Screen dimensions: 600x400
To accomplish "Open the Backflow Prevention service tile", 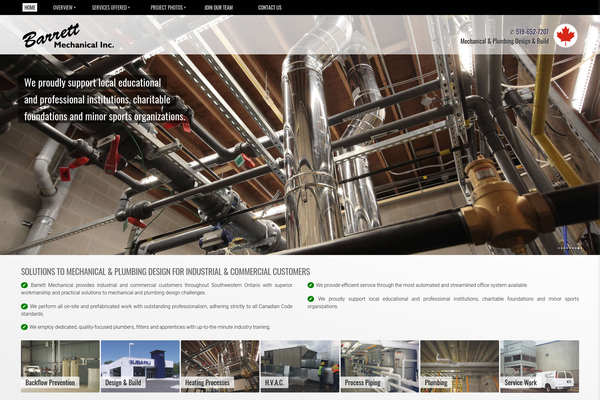I will click(60, 366).
